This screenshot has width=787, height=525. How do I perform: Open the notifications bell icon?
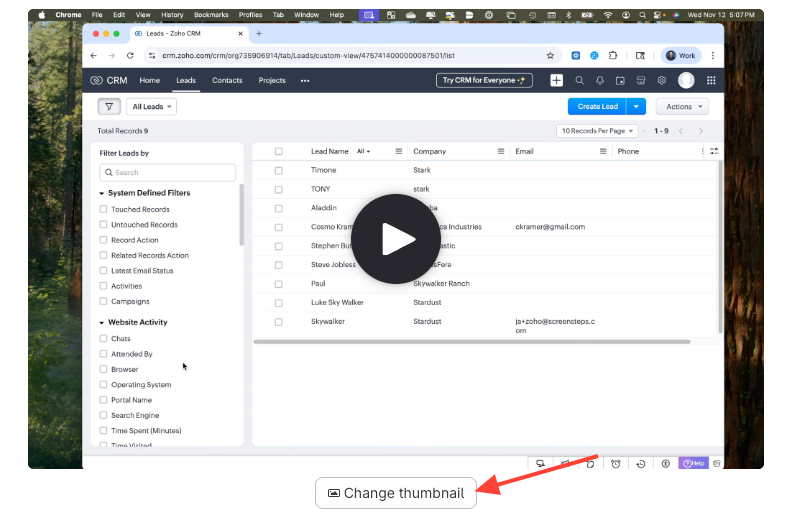(600, 81)
